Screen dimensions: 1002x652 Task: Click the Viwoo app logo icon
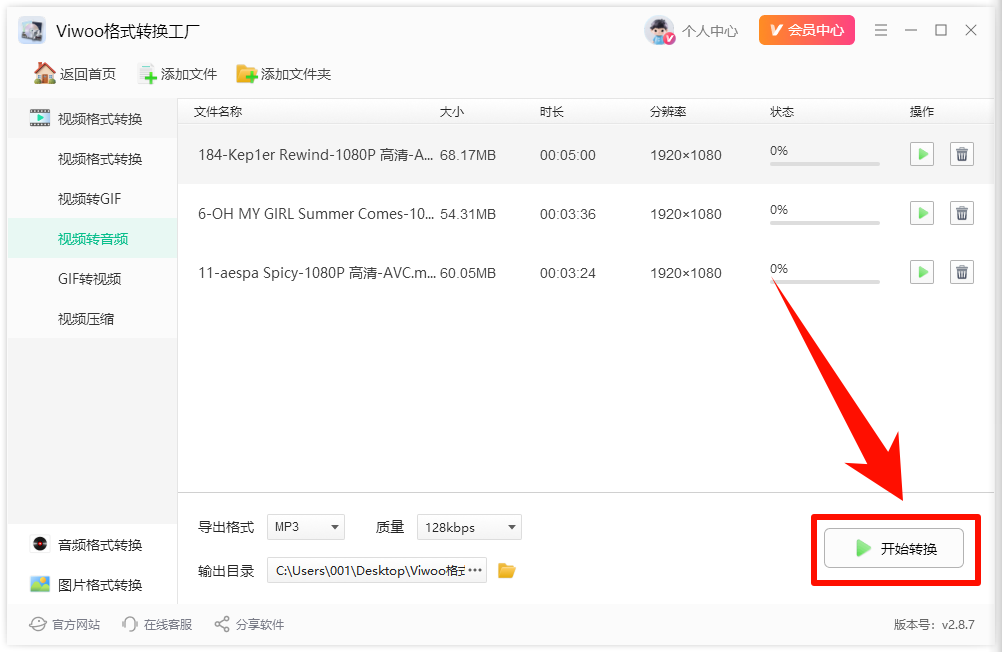pyautogui.click(x=32, y=30)
